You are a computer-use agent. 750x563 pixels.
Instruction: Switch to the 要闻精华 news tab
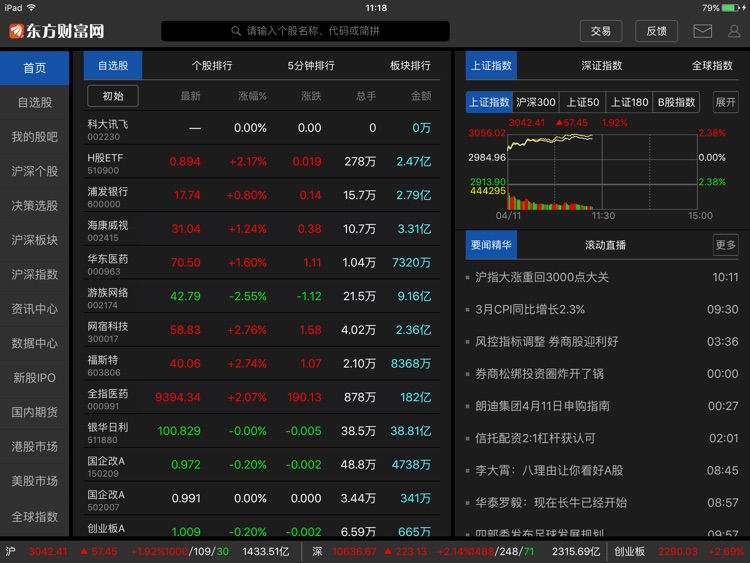491,245
